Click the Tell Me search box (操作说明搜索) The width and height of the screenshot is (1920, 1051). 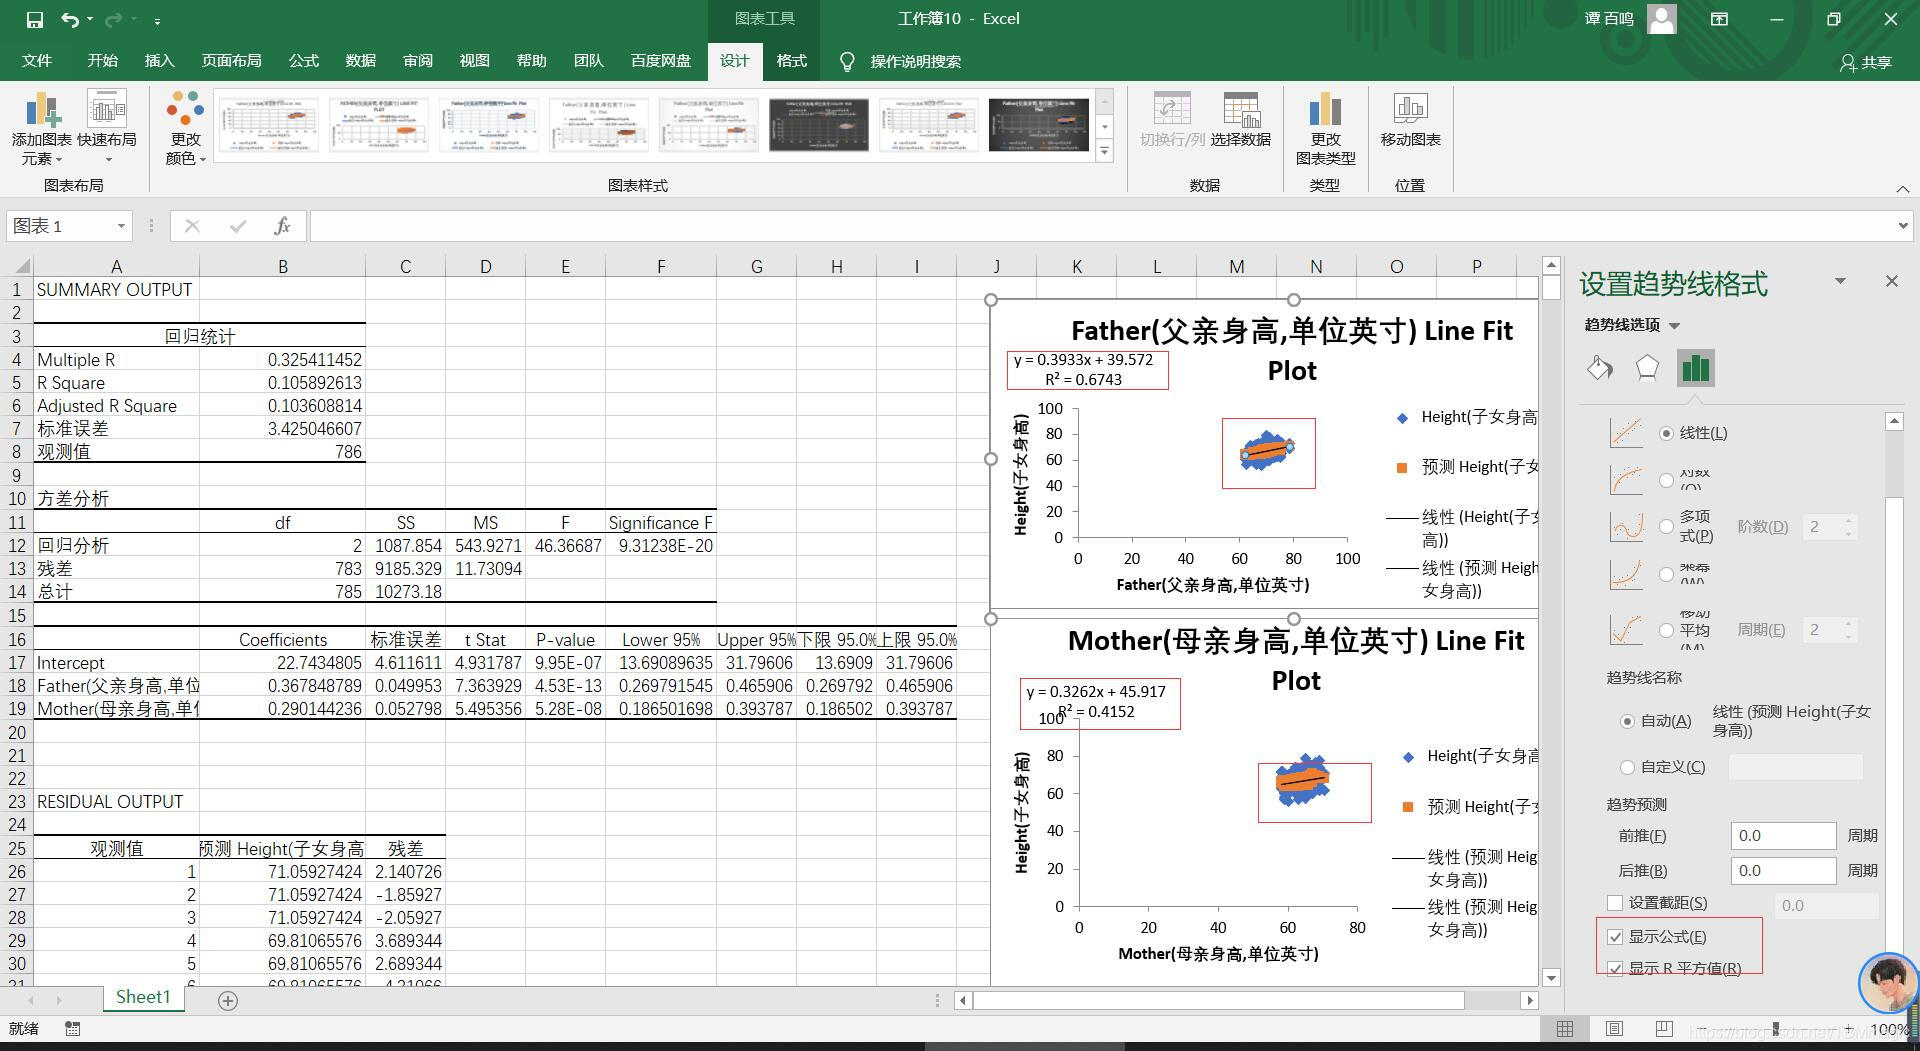915,62
